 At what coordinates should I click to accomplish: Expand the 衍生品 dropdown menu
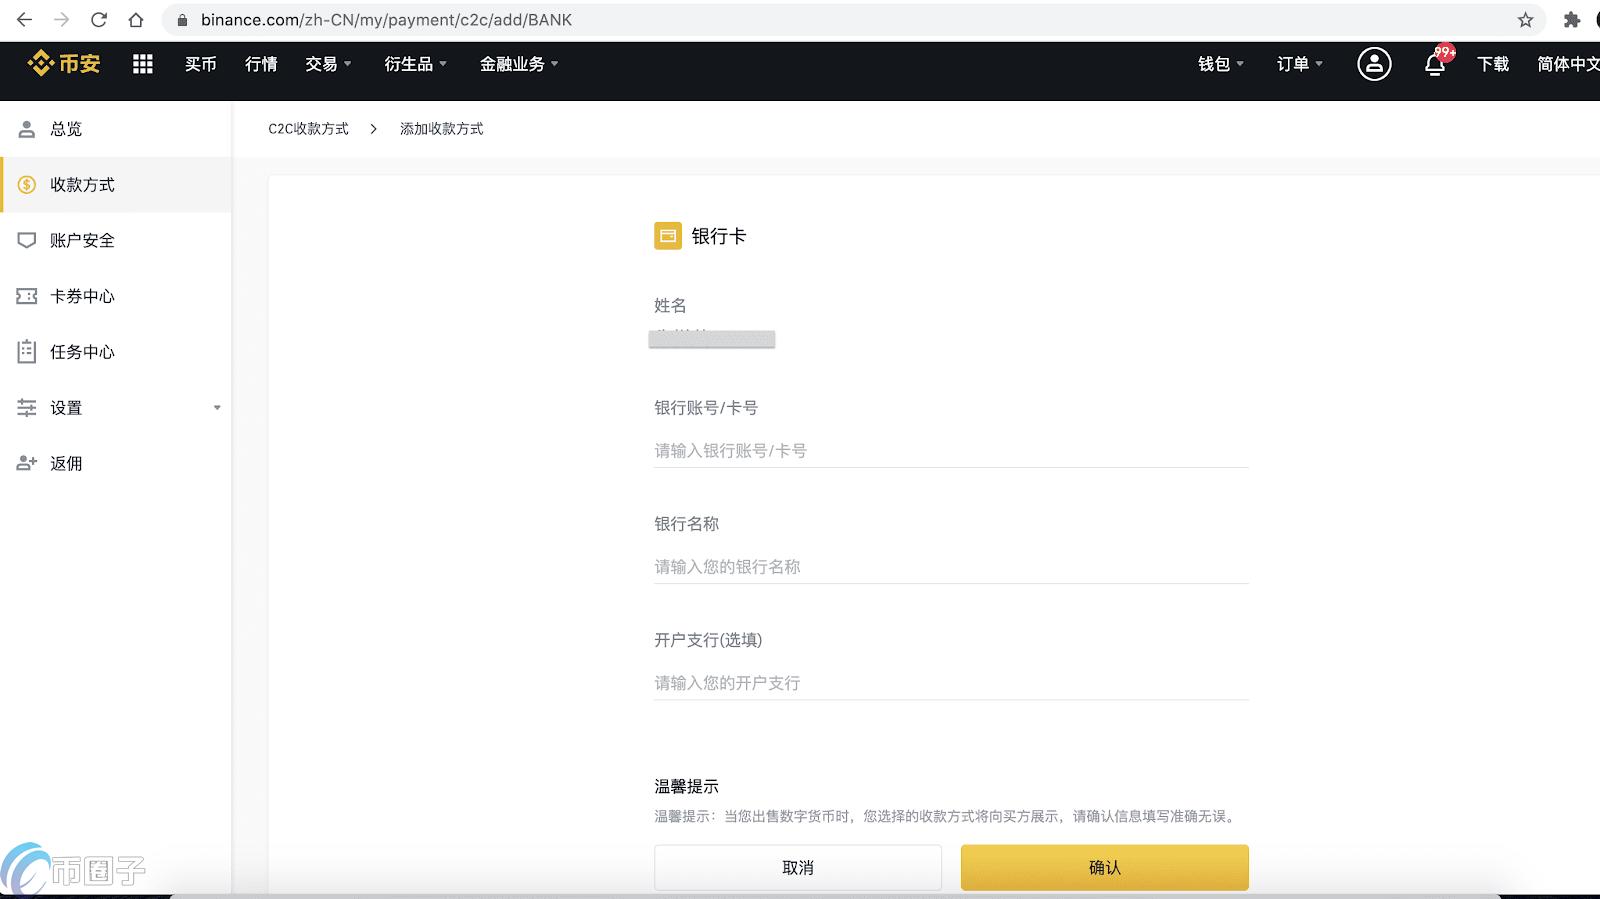[415, 64]
